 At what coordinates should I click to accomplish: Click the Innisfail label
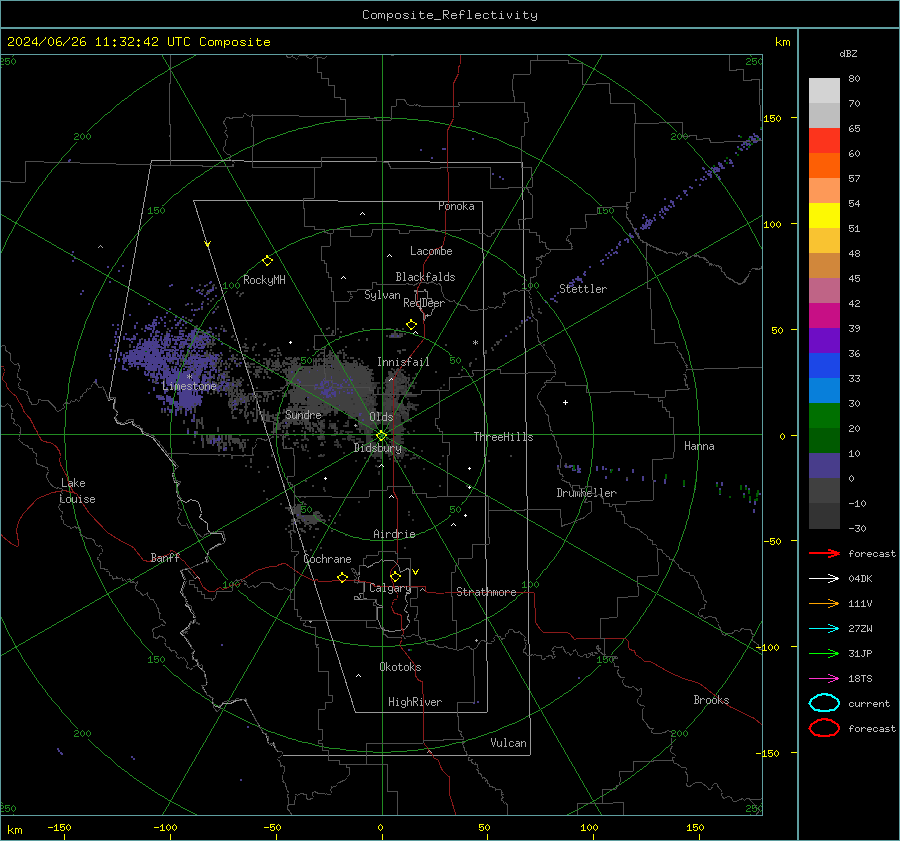click(403, 362)
